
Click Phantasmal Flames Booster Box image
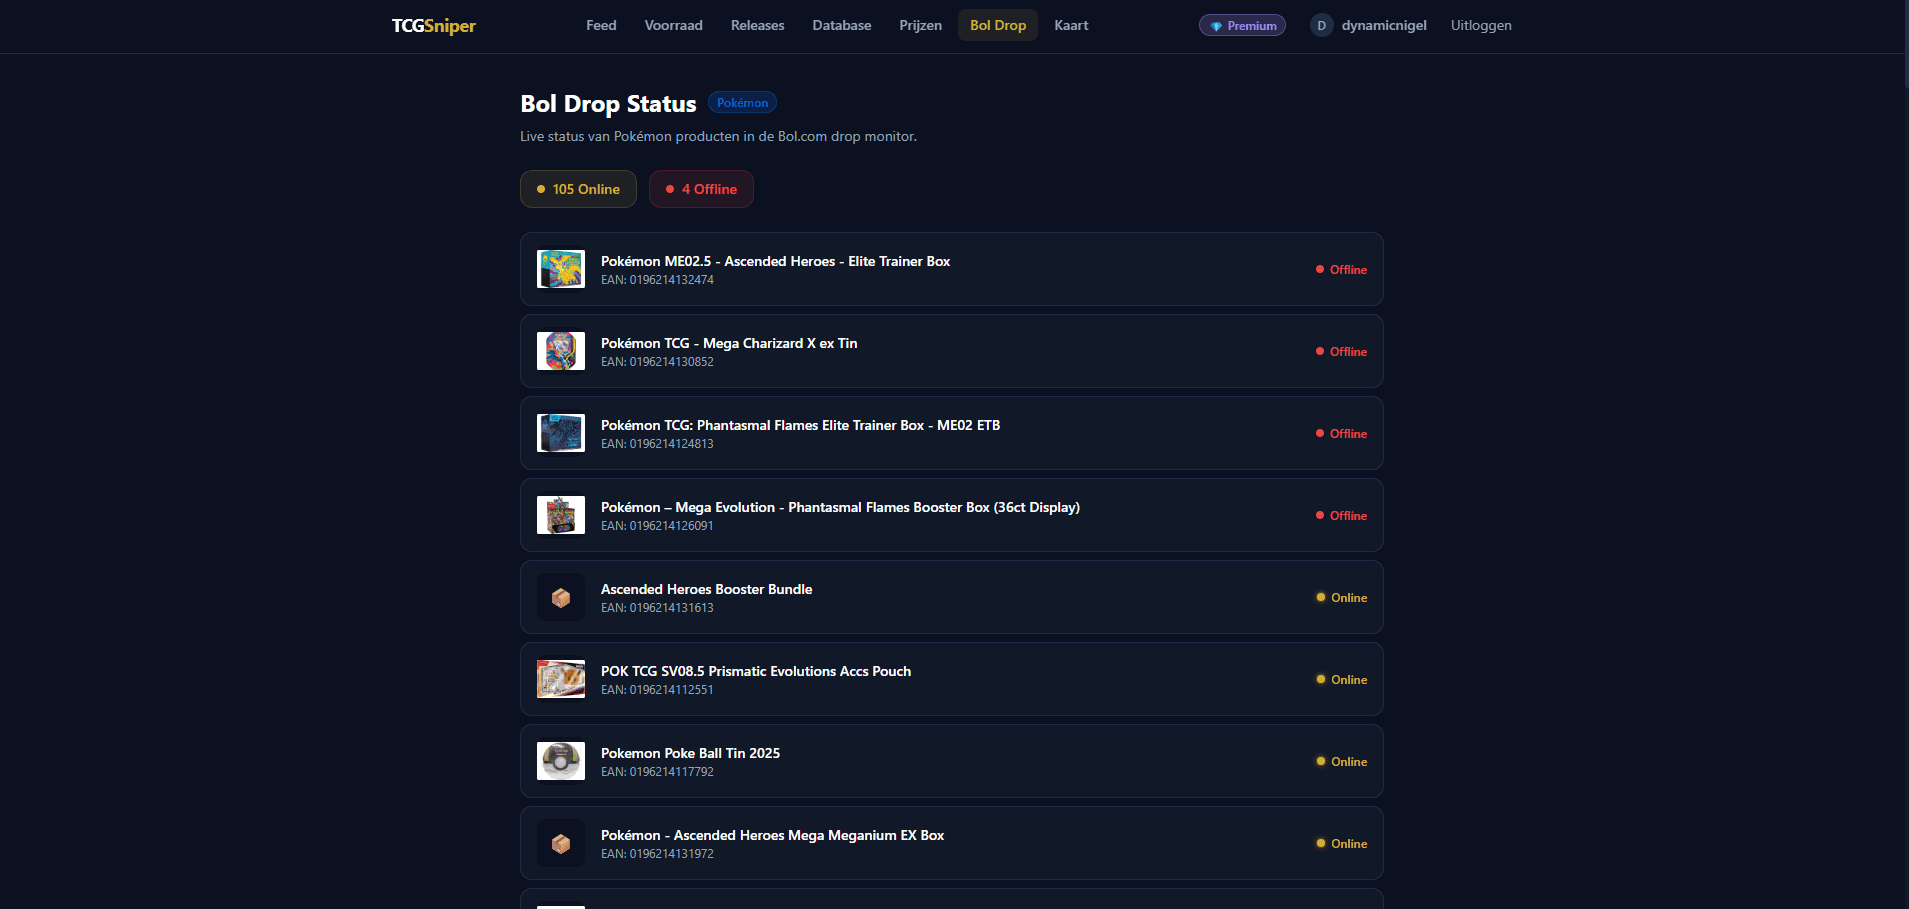[561, 515]
